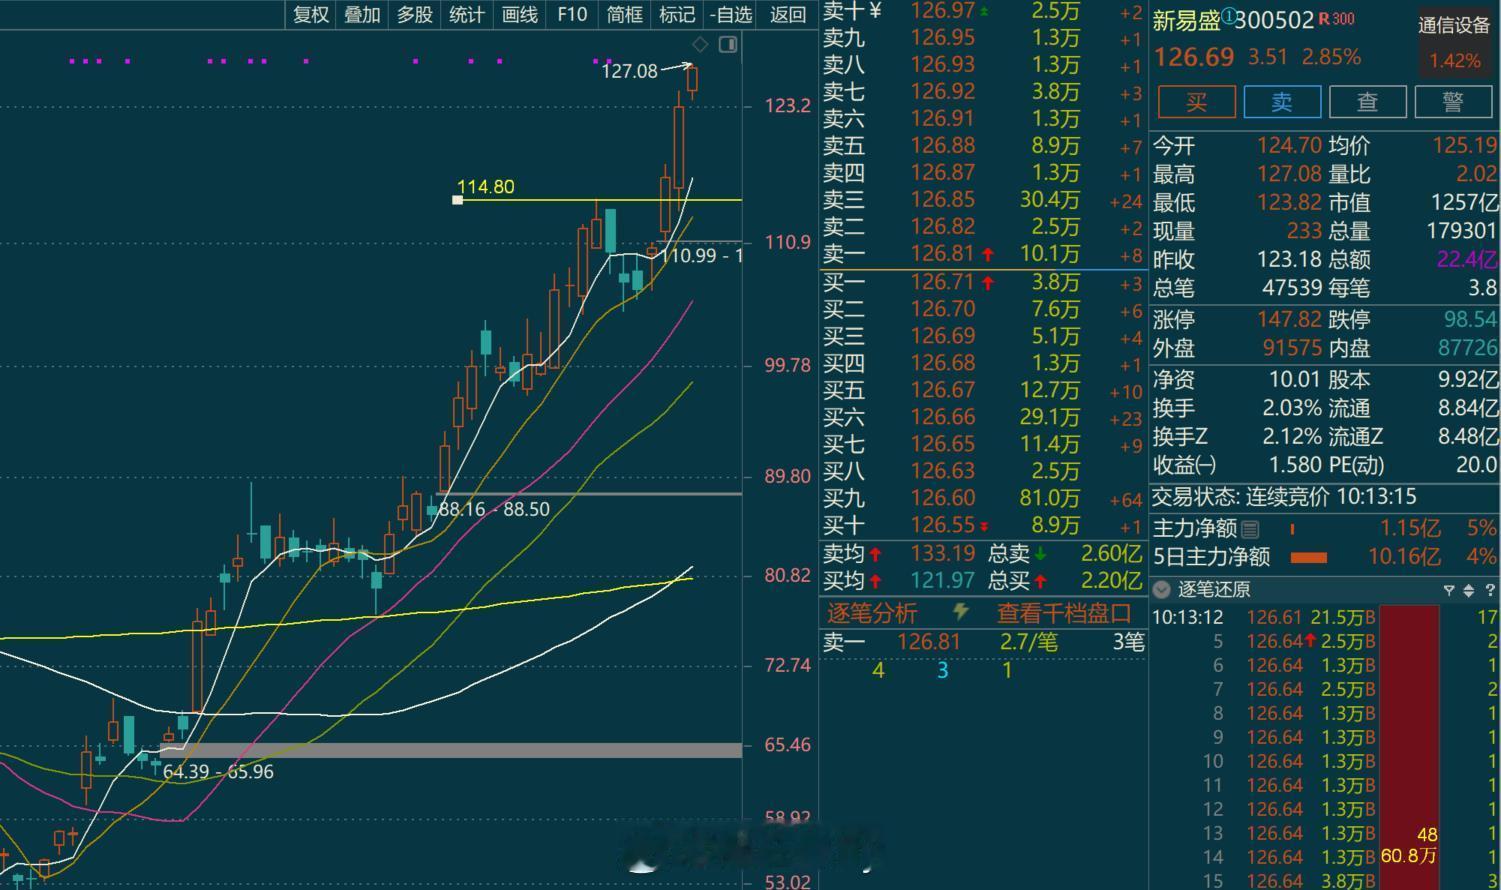Click the 10:13:12 tick trade row
The height and width of the screenshot is (890, 1501).
coord(1325,618)
